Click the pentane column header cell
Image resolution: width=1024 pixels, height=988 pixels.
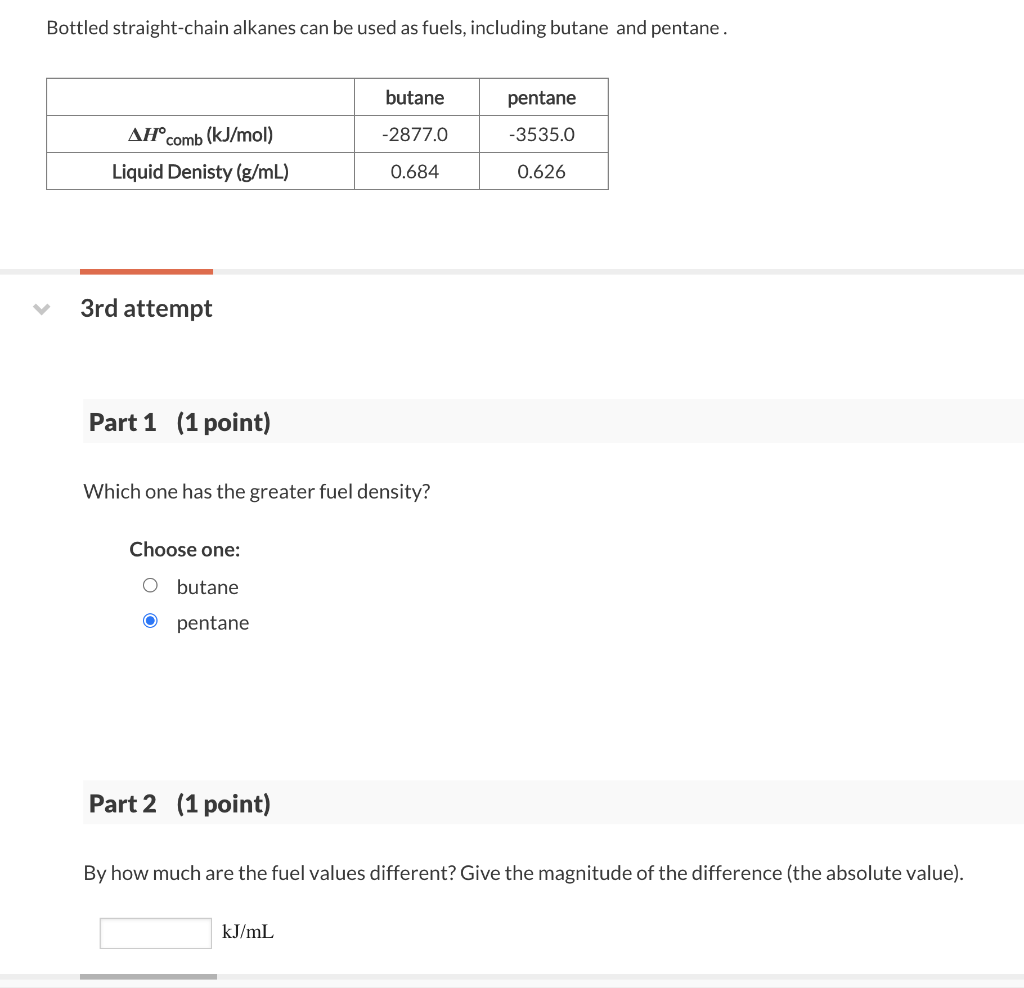(543, 97)
